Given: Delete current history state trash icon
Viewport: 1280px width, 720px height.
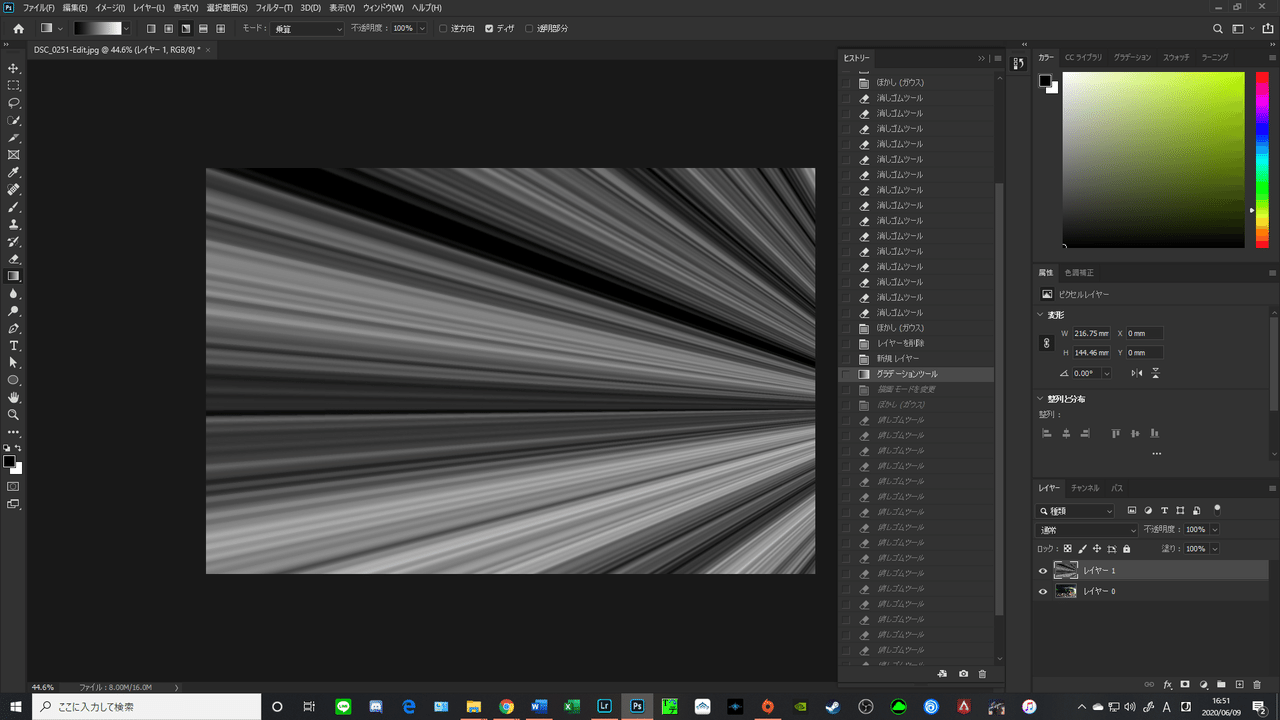Looking at the screenshot, I should click(982, 674).
